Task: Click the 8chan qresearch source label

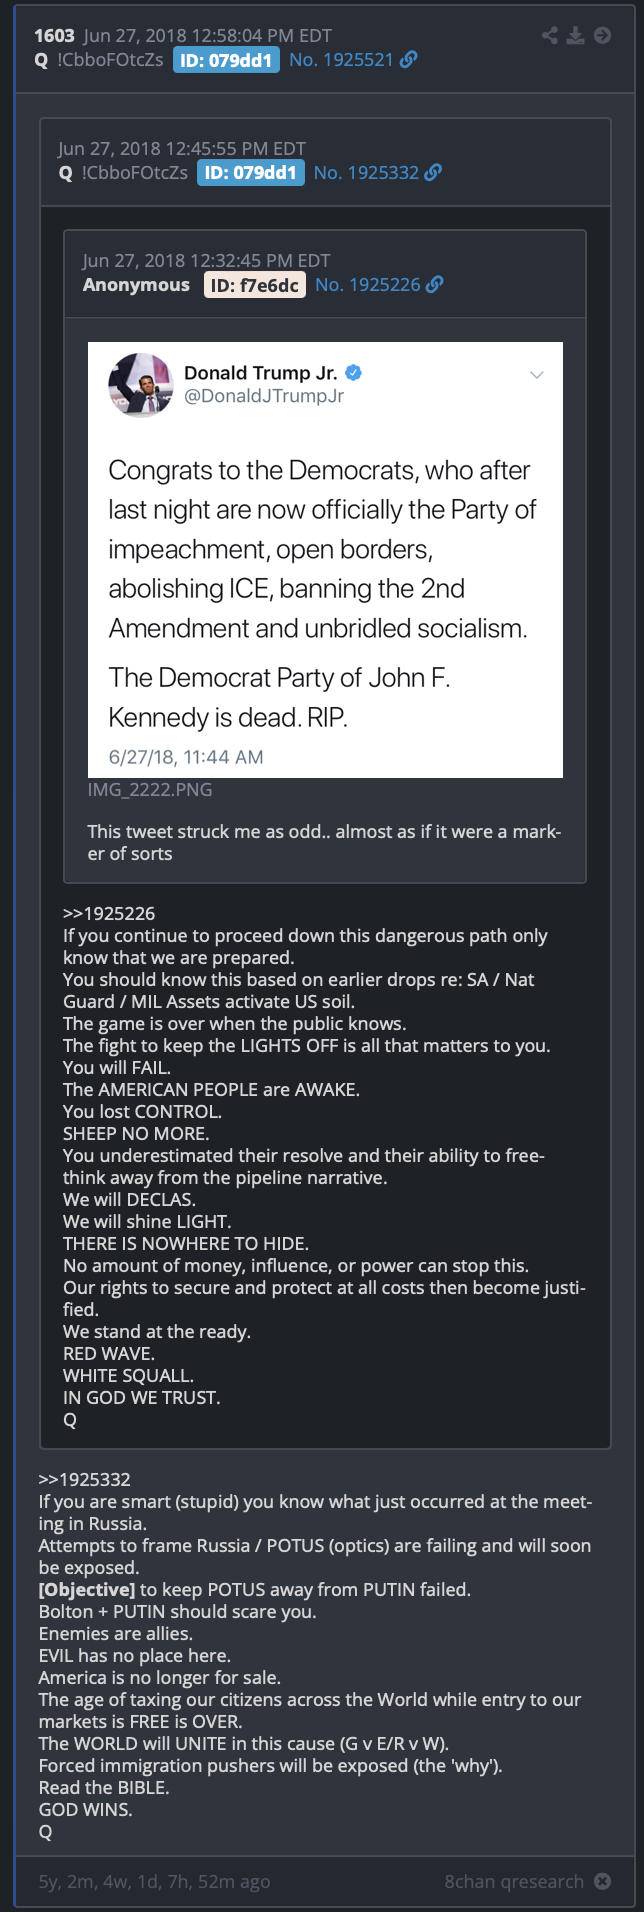Action: 514,1881
